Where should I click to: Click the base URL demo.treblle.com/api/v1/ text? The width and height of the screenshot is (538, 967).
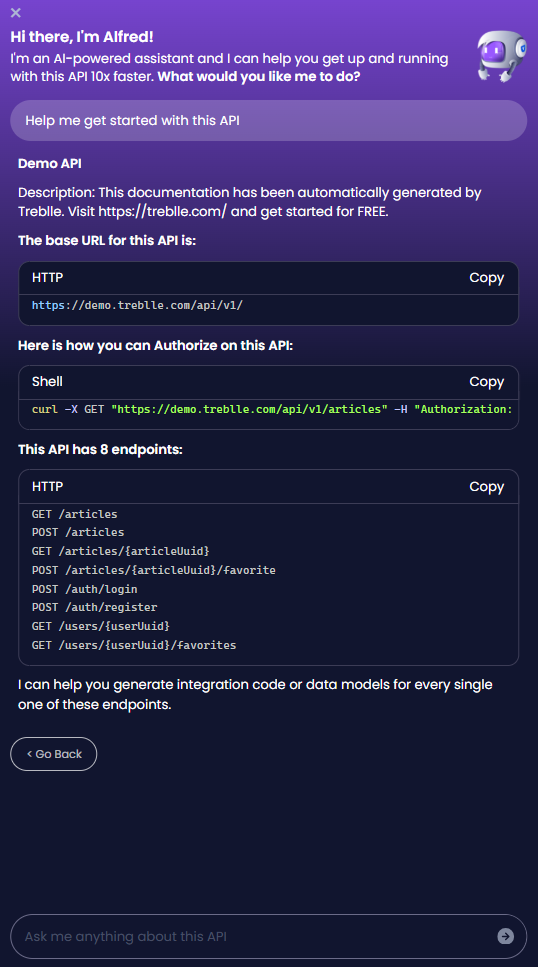click(x=138, y=305)
